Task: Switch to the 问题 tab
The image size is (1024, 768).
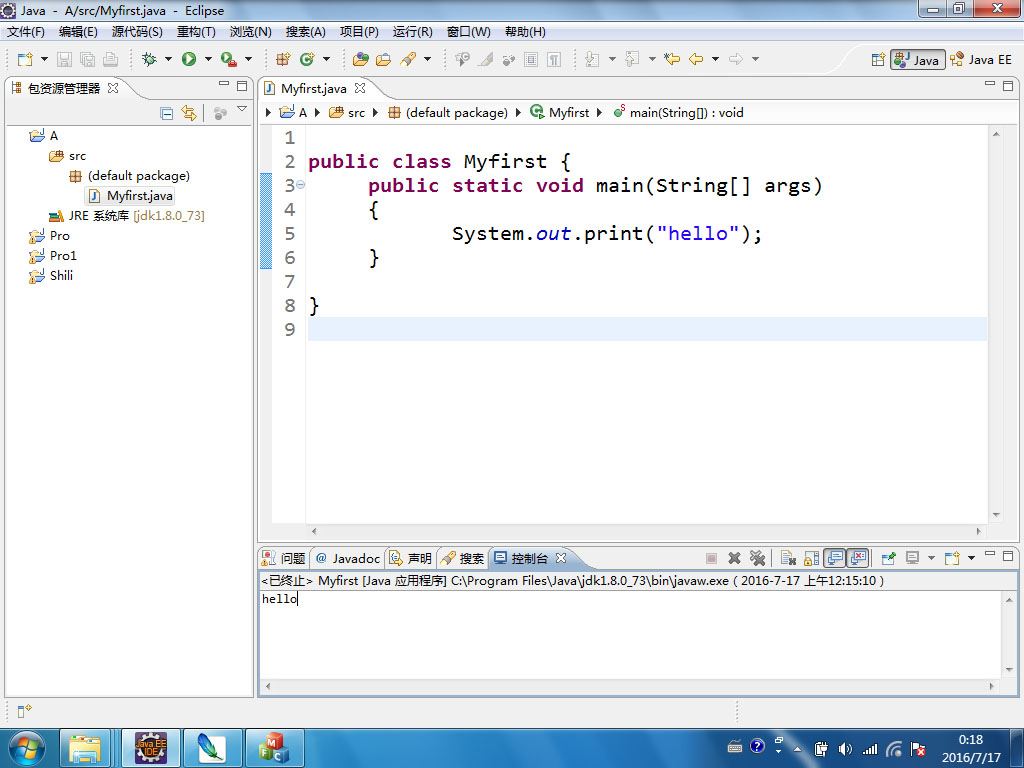Action: point(285,558)
